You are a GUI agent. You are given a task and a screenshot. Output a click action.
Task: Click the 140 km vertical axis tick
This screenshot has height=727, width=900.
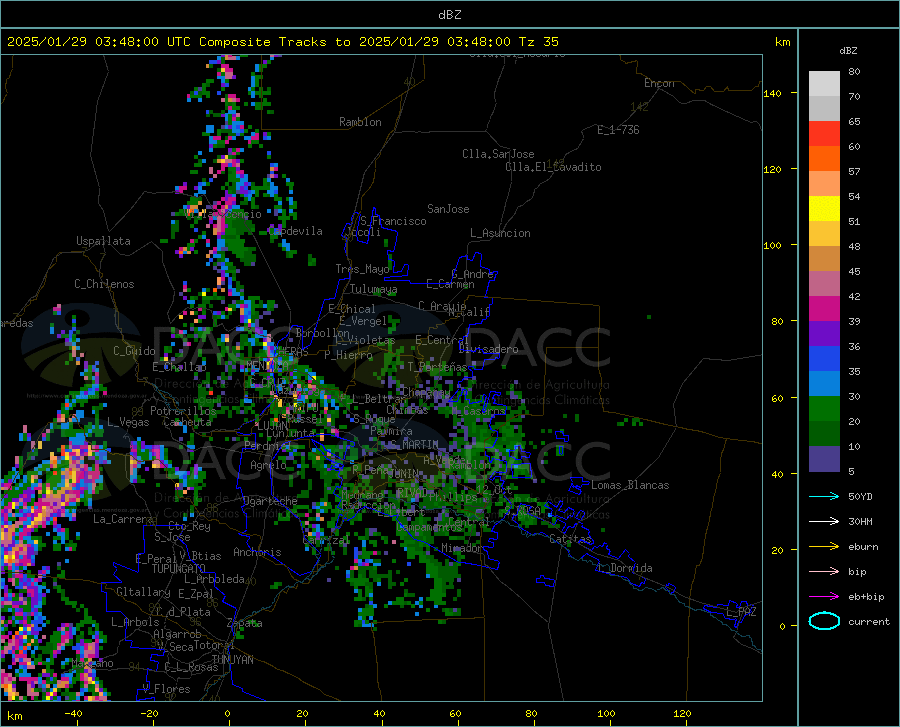coord(773,93)
